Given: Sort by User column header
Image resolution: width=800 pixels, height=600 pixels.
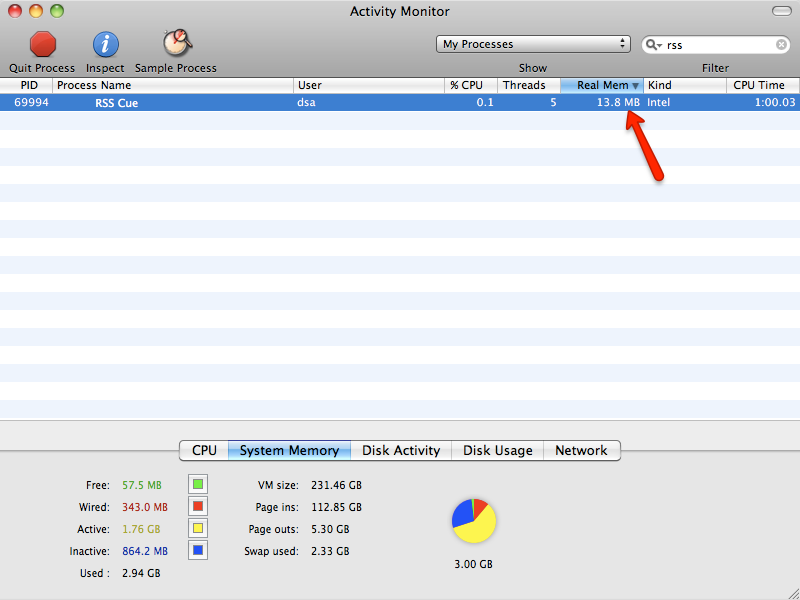Looking at the screenshot, I should (369, 85).
